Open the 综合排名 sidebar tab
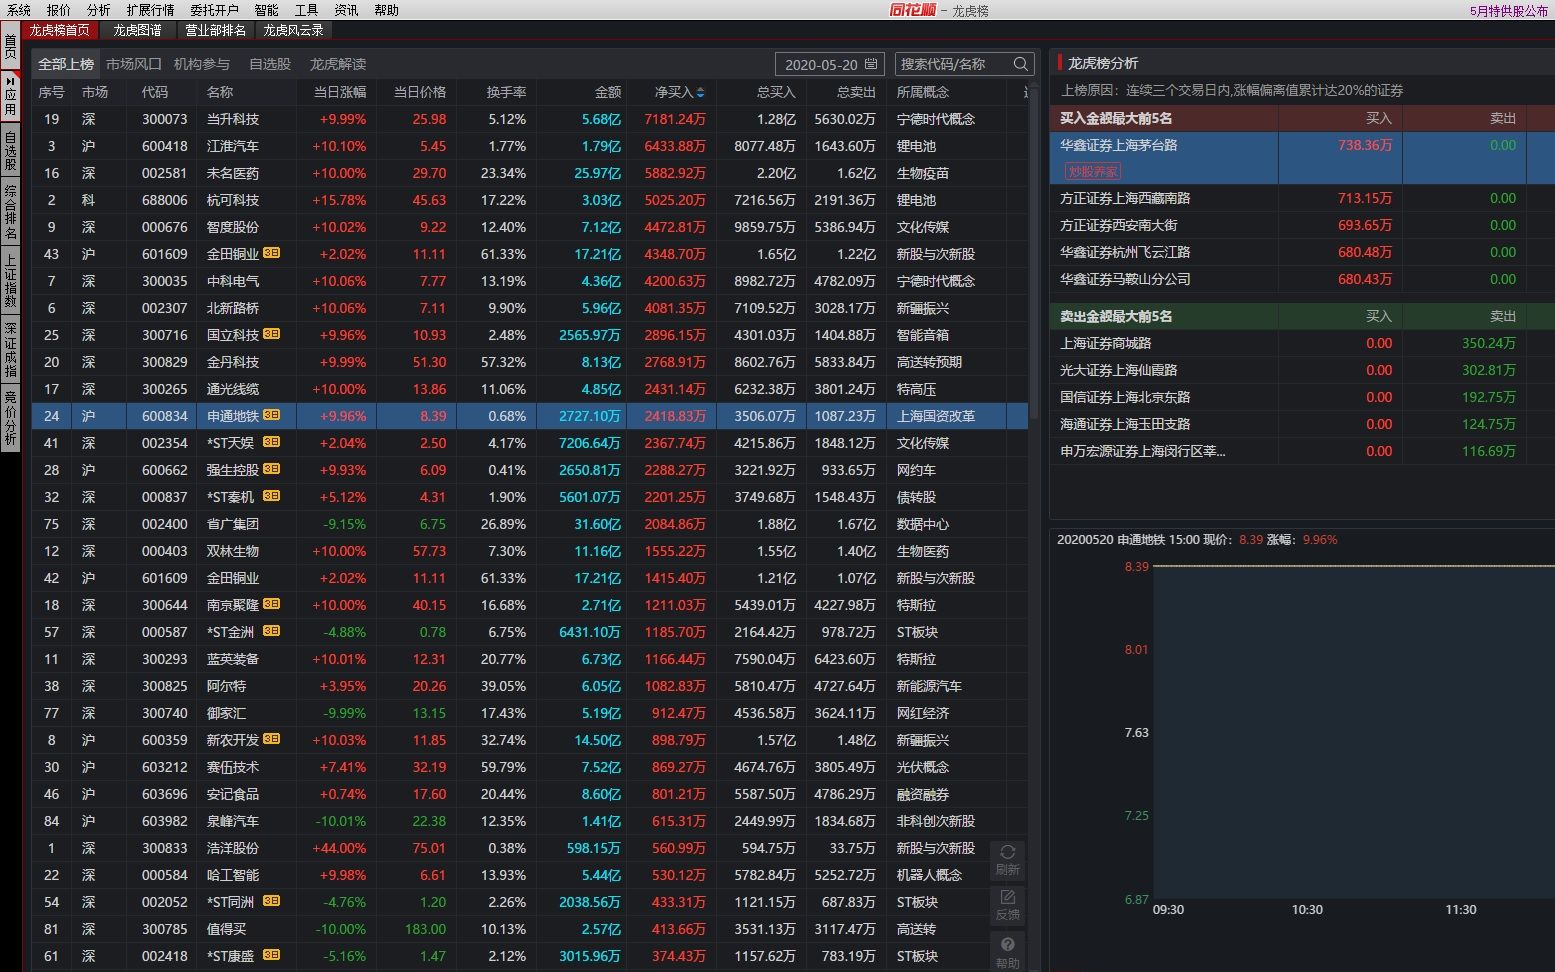This screenshot has width=1555, height=972. click(10, 212)
